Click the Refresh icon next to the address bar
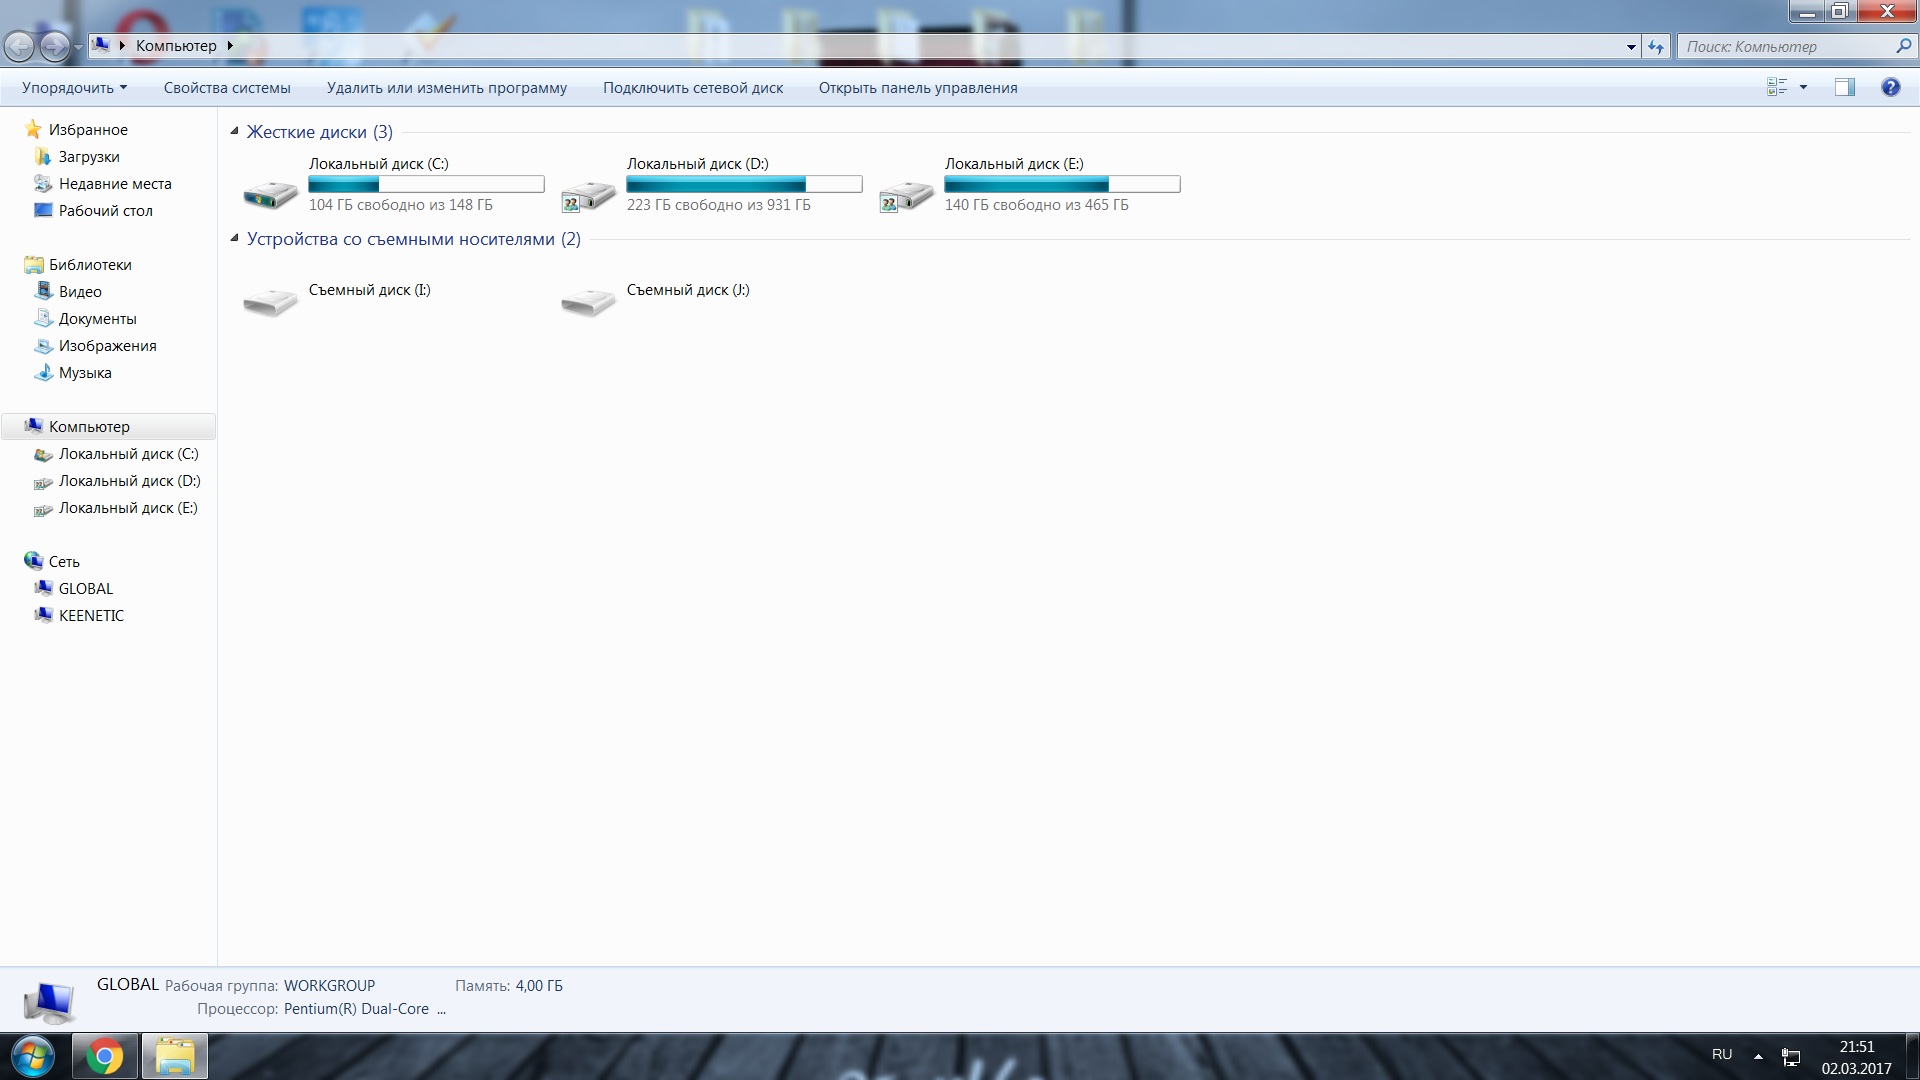 pyautogui.click(x=1656, y=47)
